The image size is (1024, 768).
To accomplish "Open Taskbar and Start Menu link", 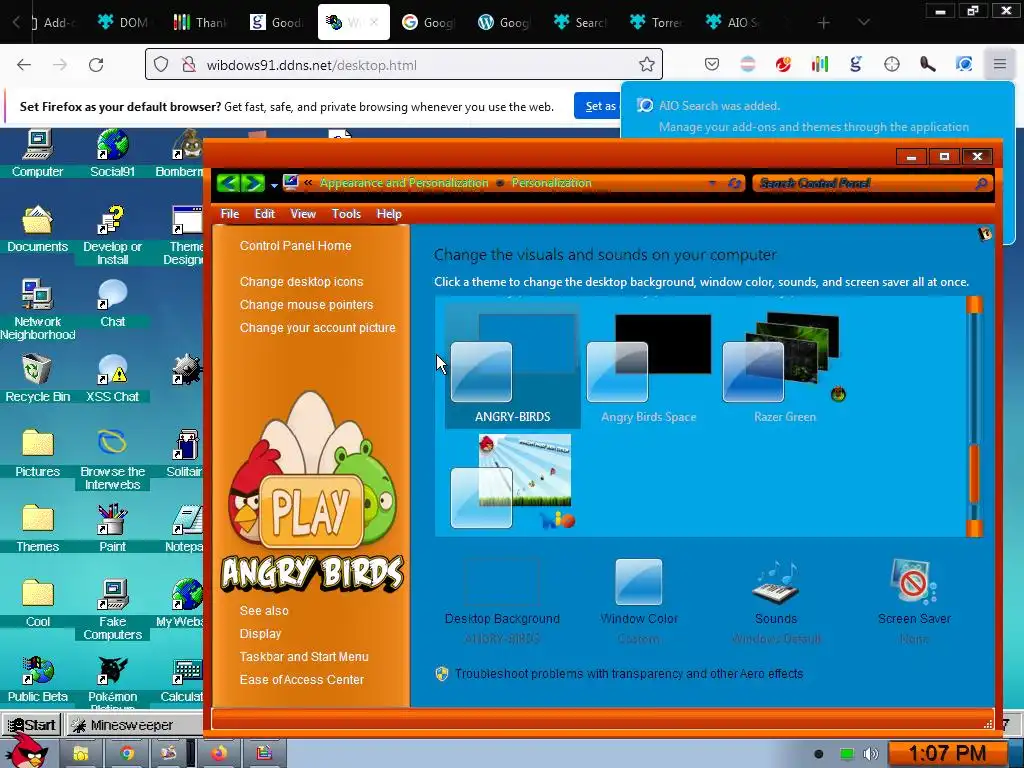I will pos(304,656).
